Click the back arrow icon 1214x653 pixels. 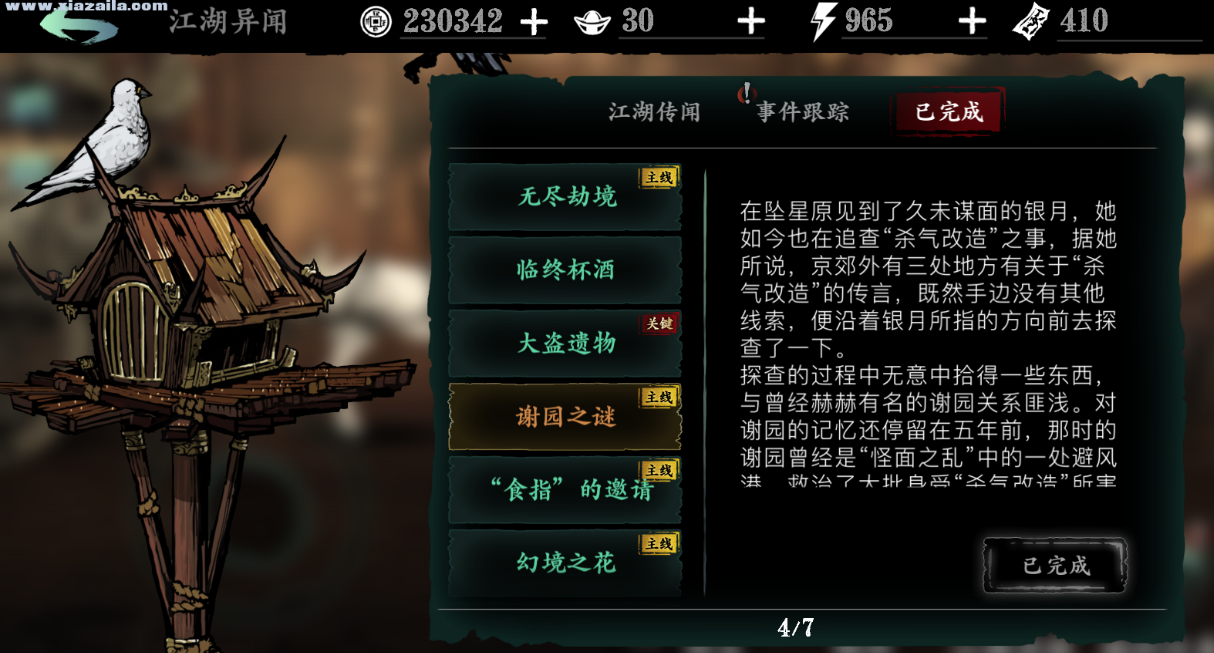coord(78,24)
